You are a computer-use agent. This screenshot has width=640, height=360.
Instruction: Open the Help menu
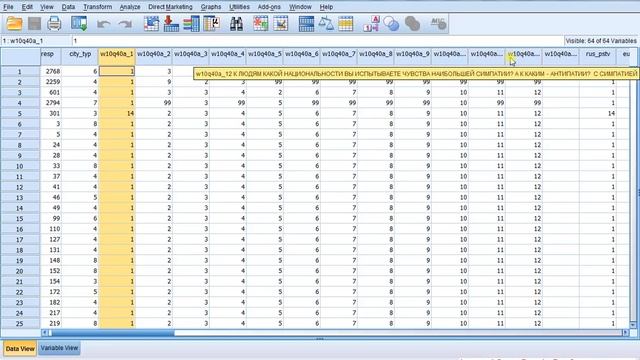326,7
